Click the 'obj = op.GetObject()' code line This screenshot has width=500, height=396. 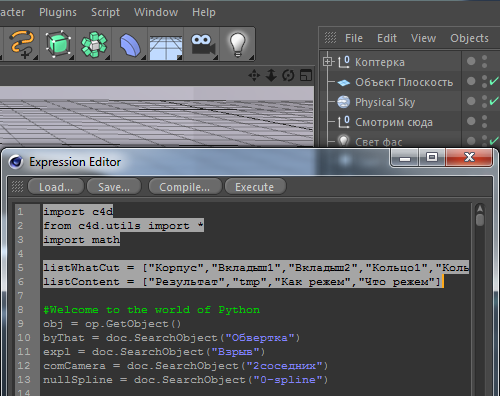[x=112, y=324]
